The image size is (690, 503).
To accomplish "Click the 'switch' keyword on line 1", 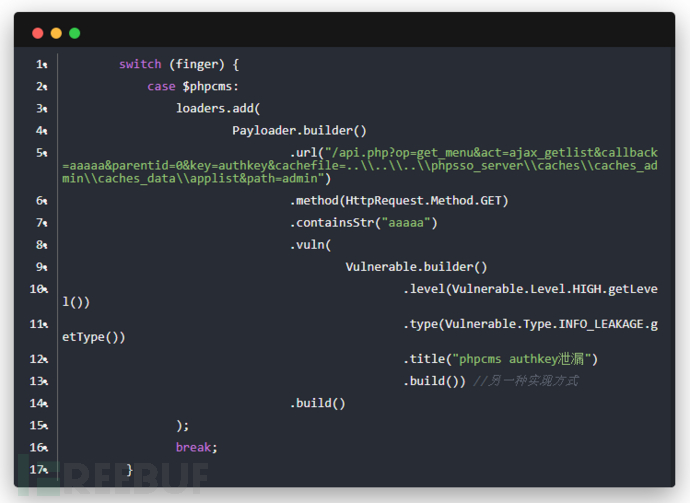I will 140,64.
